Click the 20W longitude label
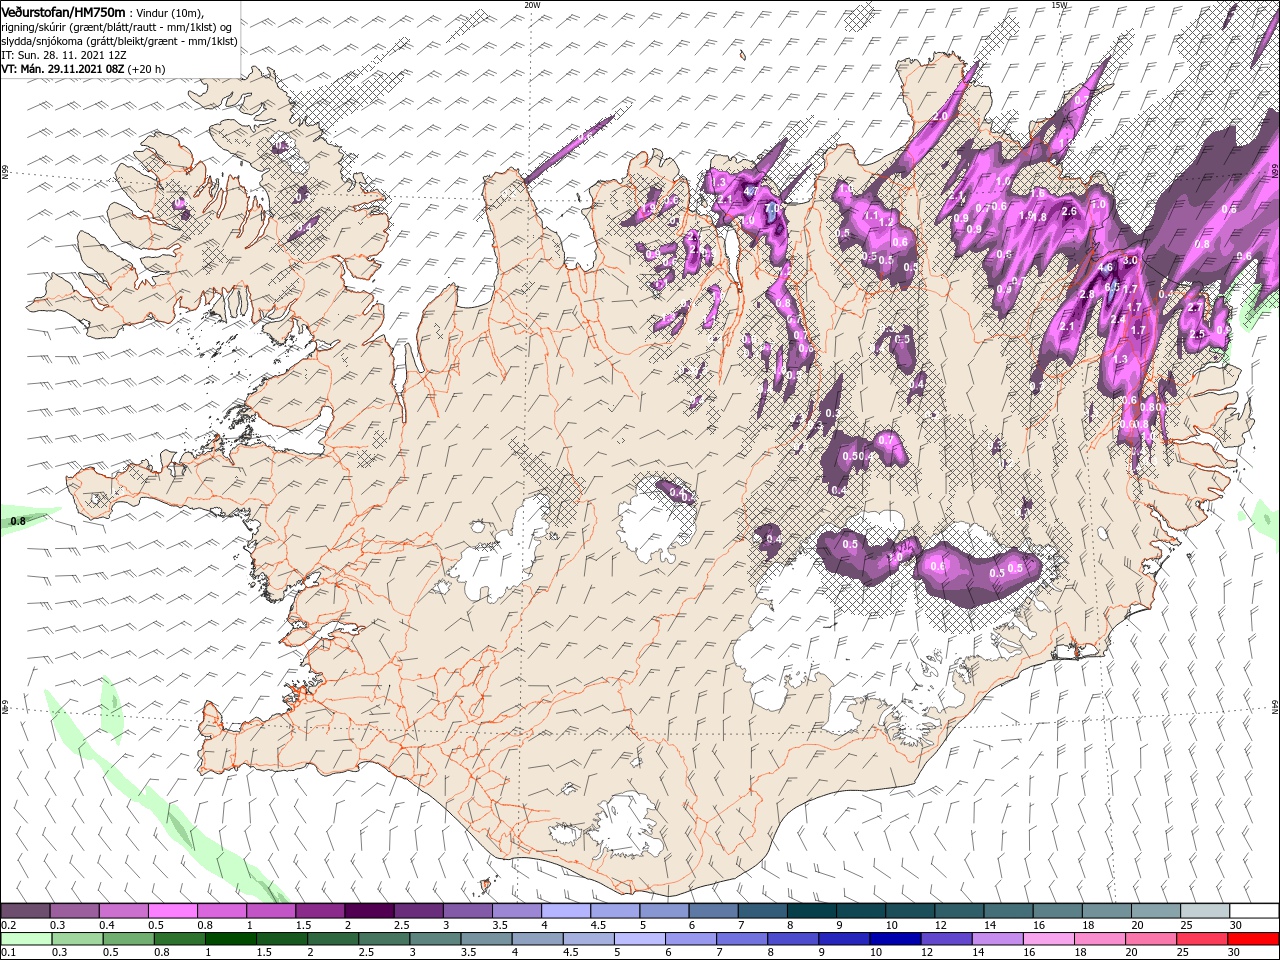The width and height of the screenshot is (1280, 960). pos(532,5)
